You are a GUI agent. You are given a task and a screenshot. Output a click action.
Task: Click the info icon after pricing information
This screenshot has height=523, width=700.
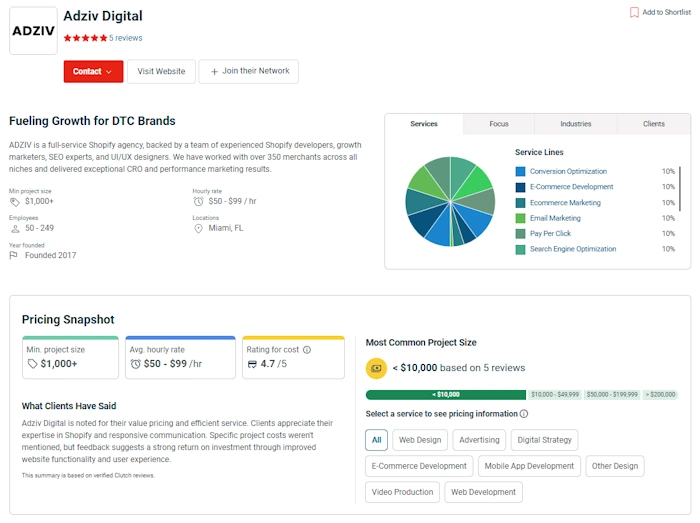click(x=524, y=414)
